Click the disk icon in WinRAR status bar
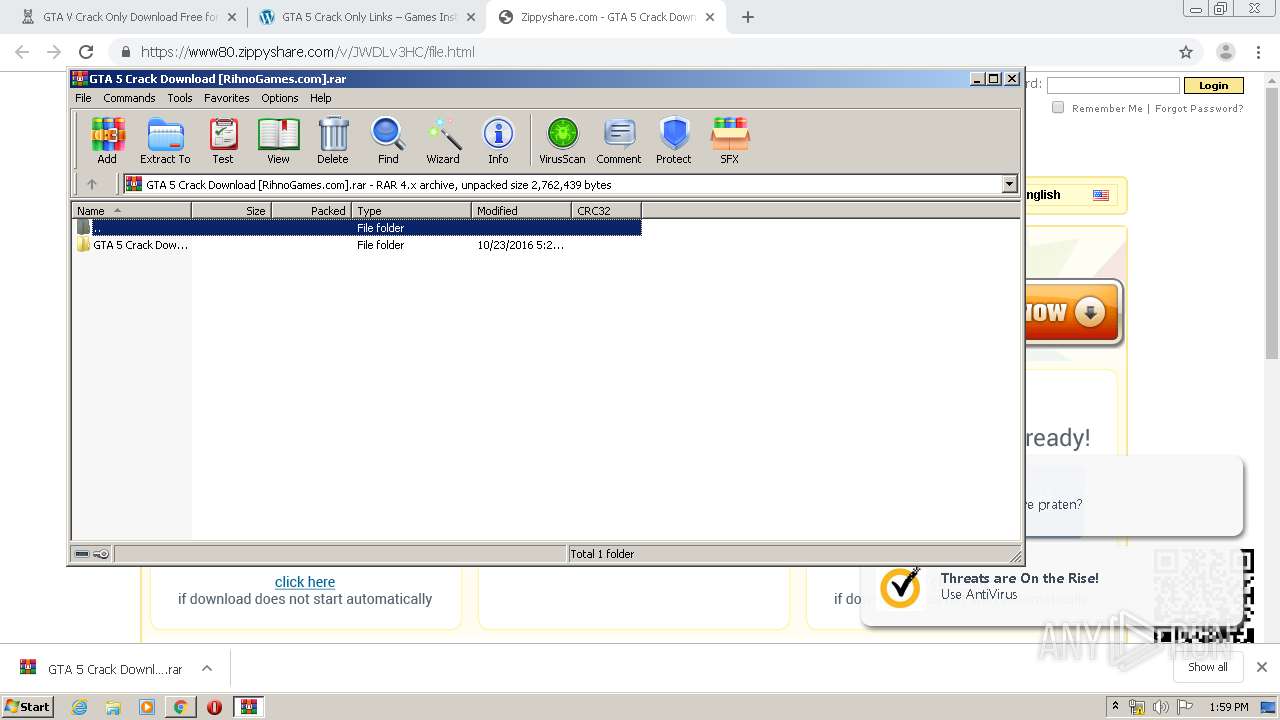Screen dimensions: 1280x720 coord(82,554)
